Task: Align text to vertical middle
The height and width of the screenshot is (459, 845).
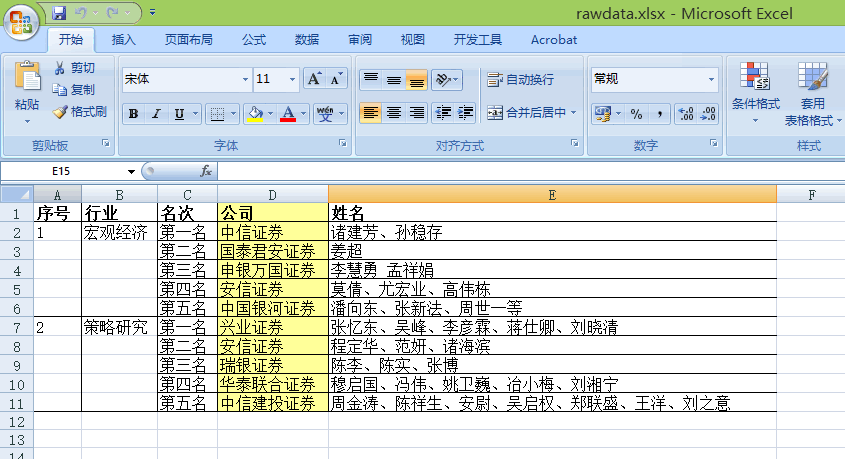Action: click(x=394, y=80)
